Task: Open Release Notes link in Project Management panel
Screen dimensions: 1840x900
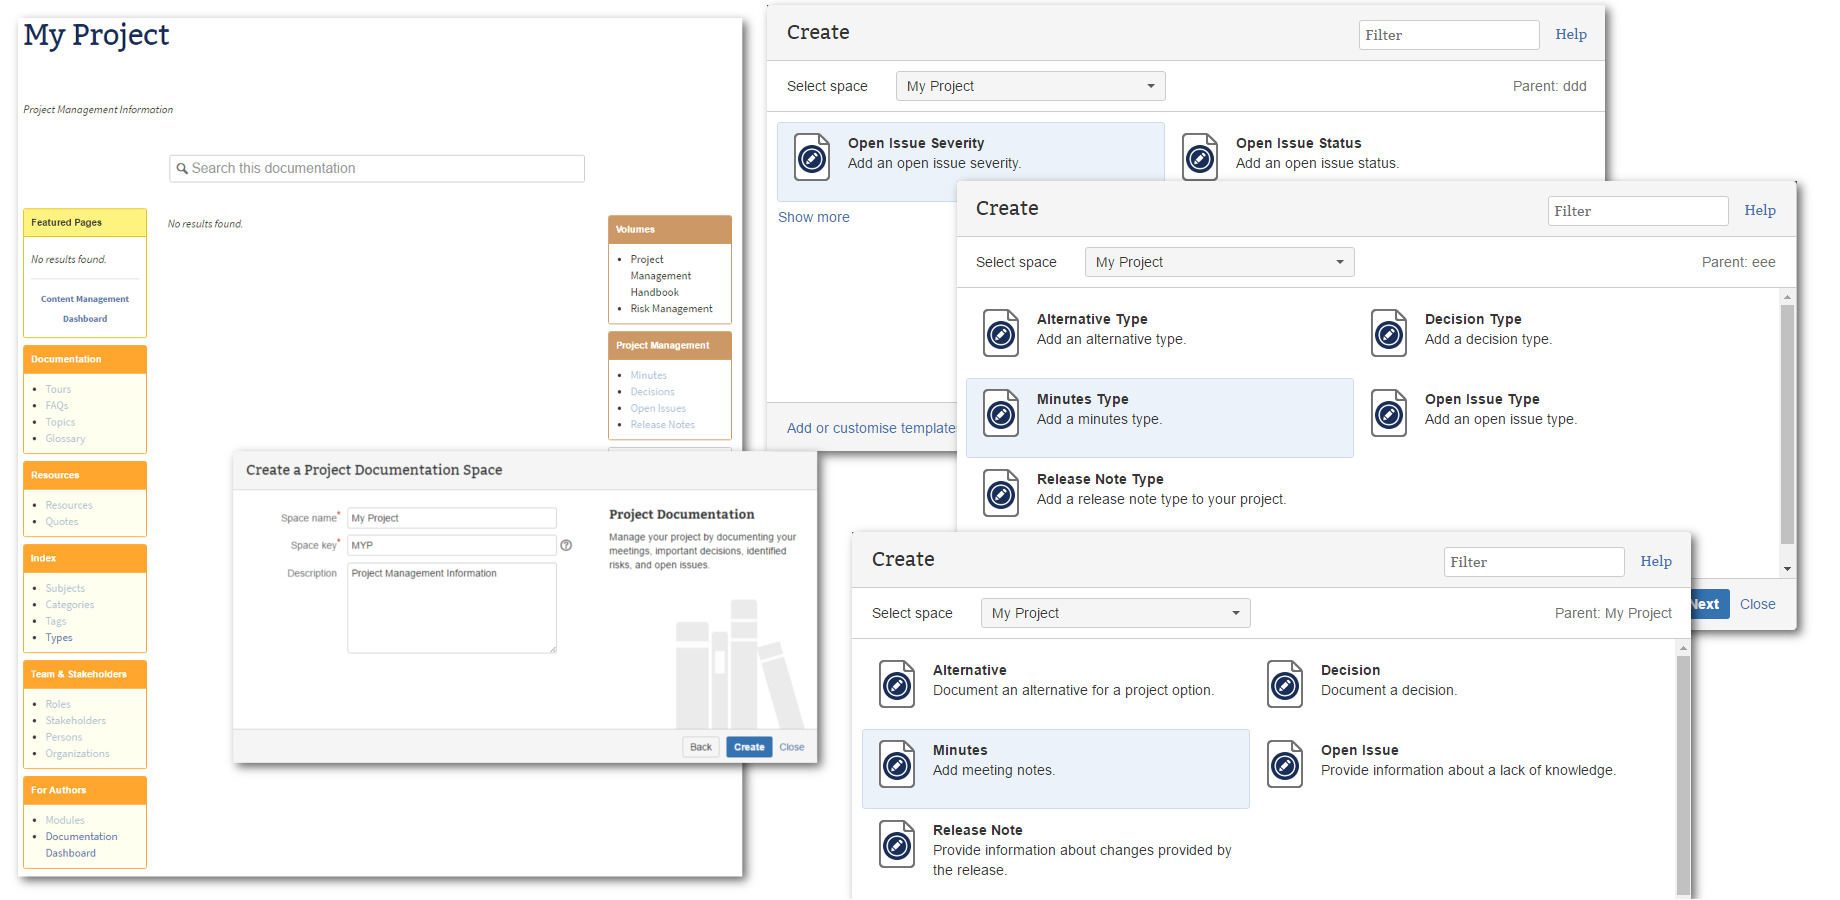Action: click(662, 425)
